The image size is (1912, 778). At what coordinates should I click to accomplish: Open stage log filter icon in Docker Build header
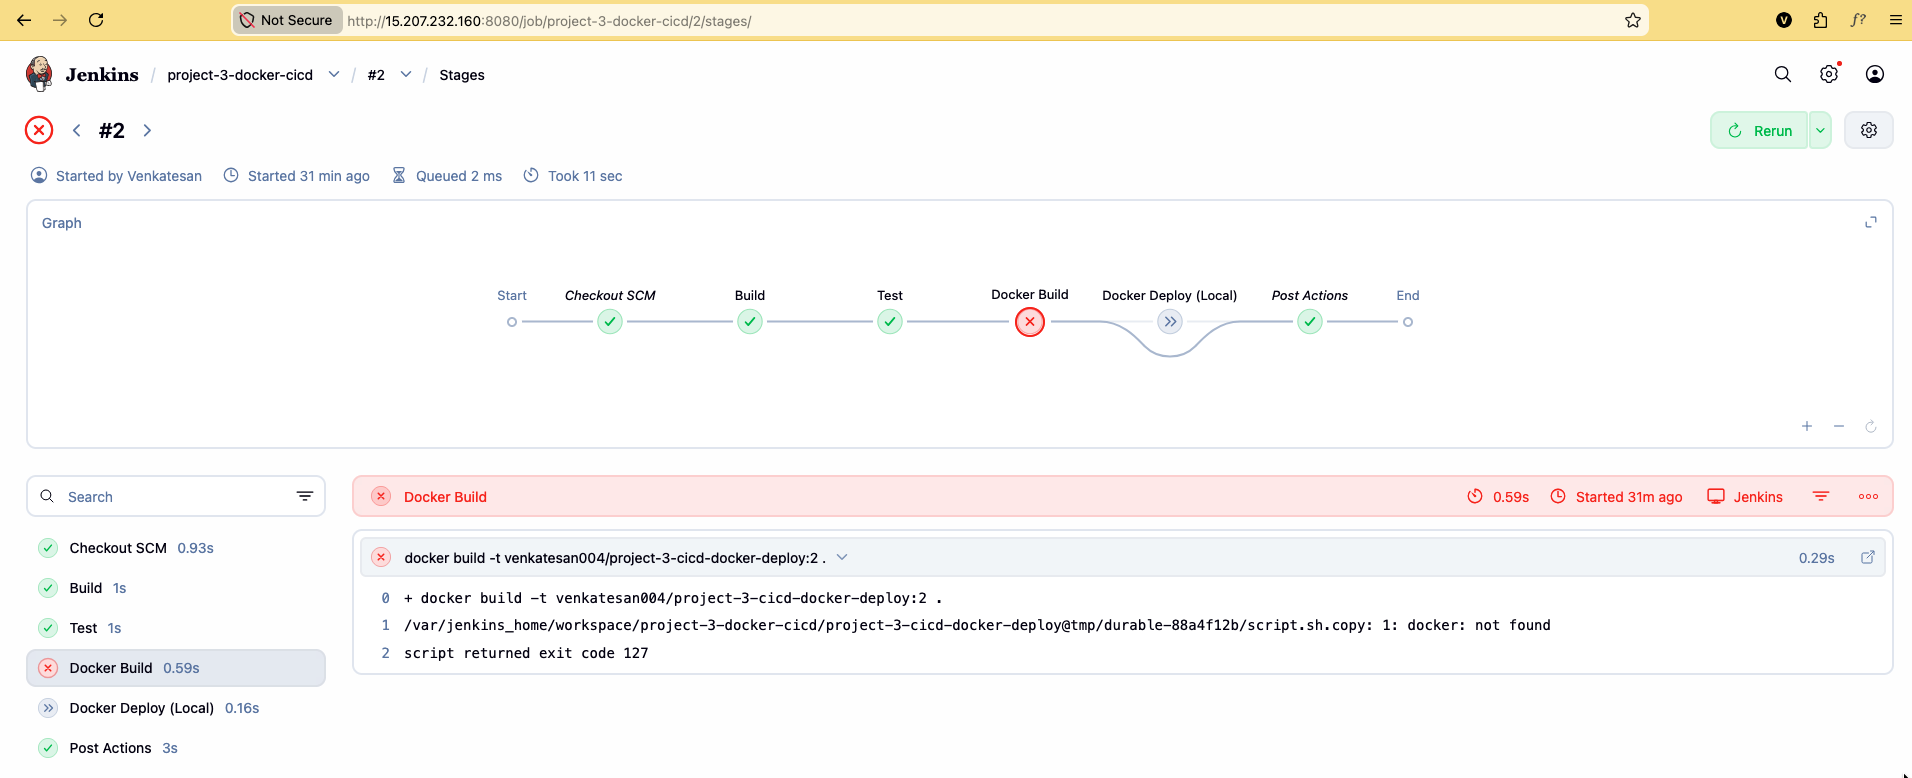1821,497
